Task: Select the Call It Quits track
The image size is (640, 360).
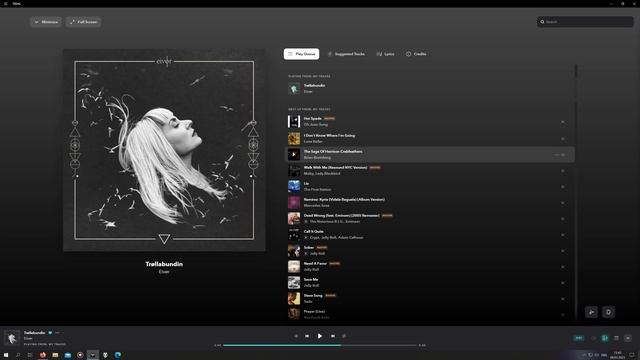Action: [x=429, y=234]
